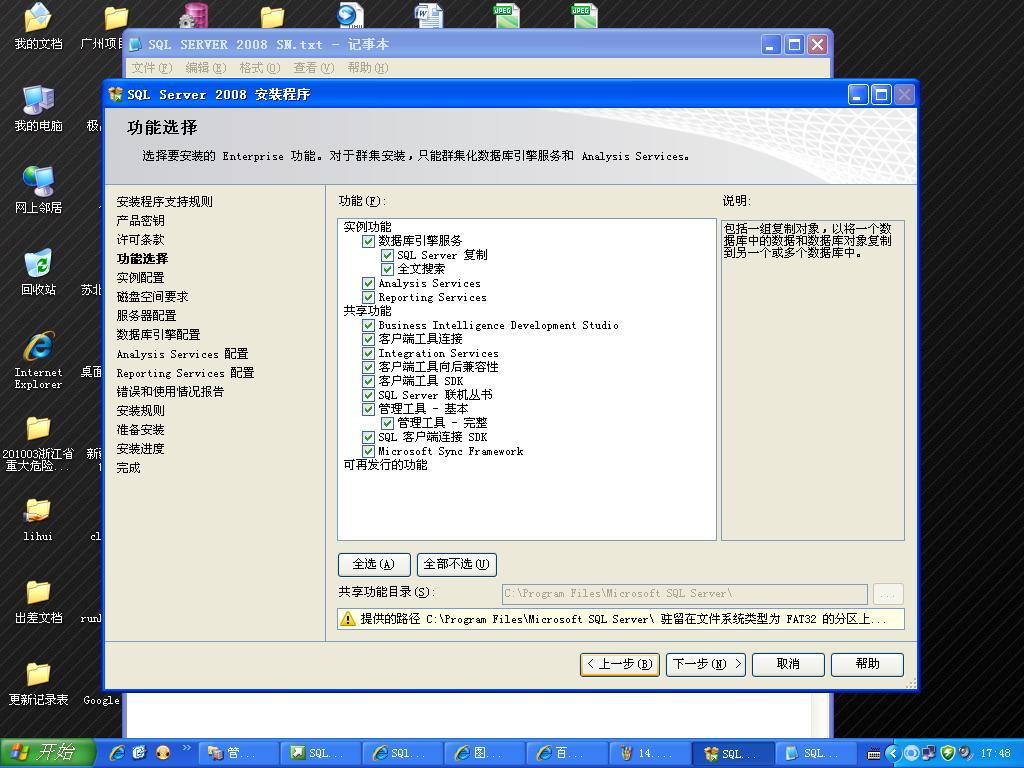Launch Internet Explorer from the desktop
1024x768 pixels.
[38, 347]
